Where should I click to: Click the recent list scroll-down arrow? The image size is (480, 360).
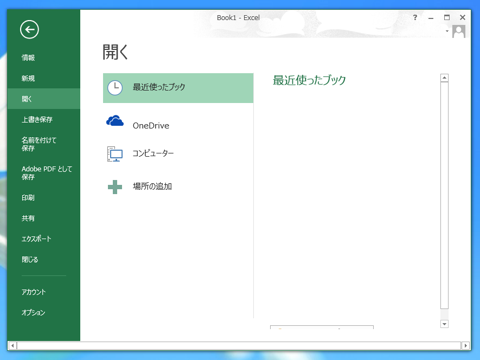pyautogui.click(x=444, y=324)
